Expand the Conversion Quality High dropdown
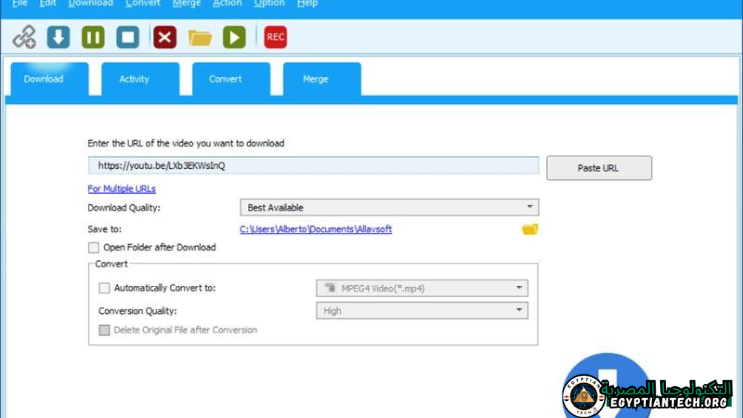Viewport: 743px width, 418px height. click(422, 311)
